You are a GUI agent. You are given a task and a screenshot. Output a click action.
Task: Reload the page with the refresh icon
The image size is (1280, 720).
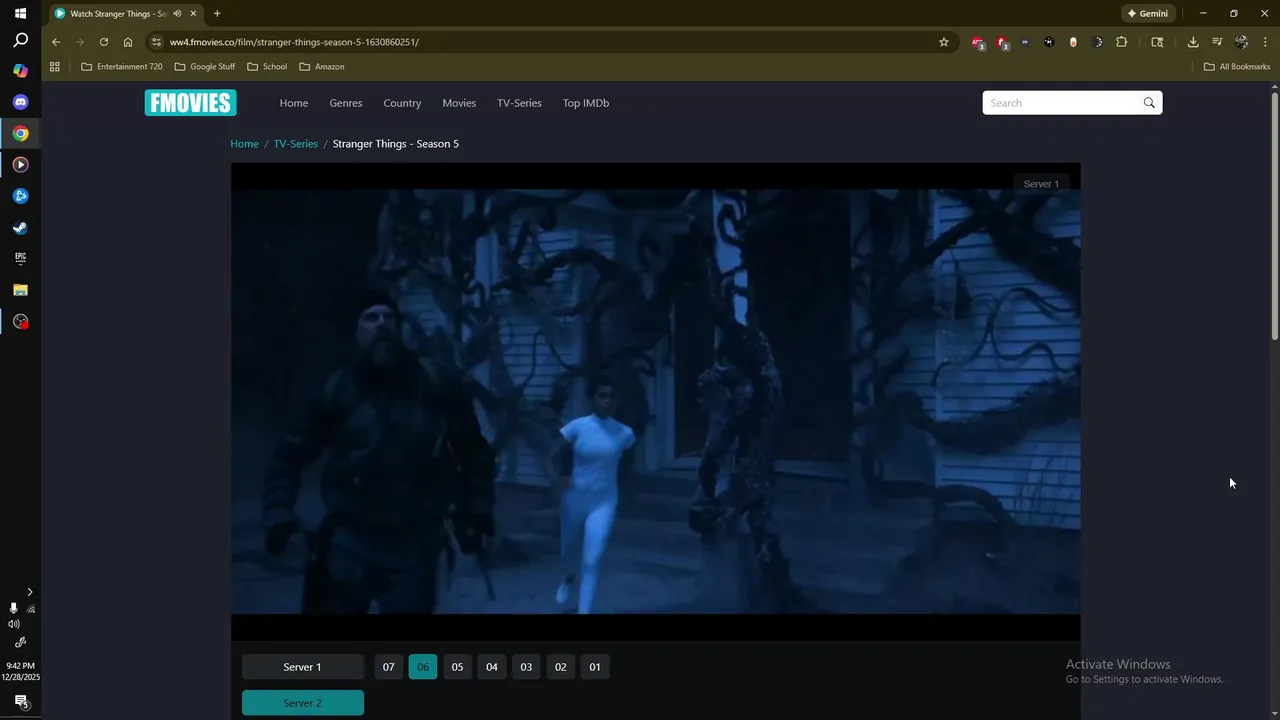[104, 42]
